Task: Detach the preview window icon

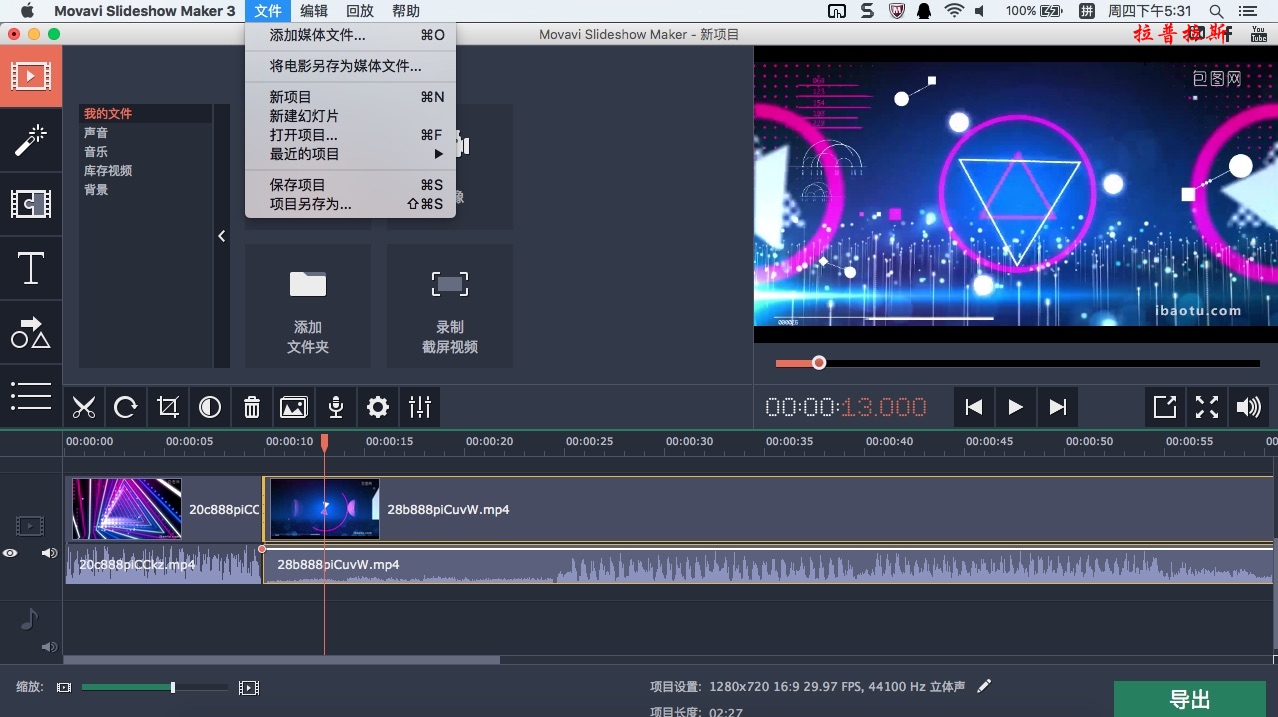Action: 1165,407
